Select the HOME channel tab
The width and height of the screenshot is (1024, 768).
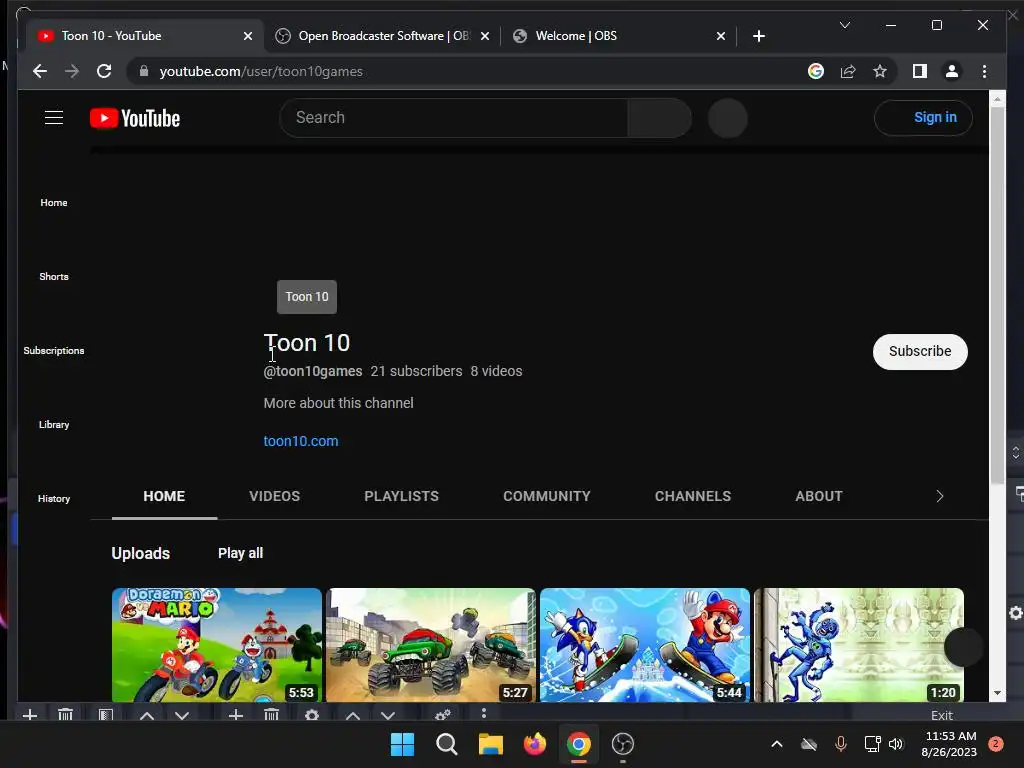click(x=164, y=496)
